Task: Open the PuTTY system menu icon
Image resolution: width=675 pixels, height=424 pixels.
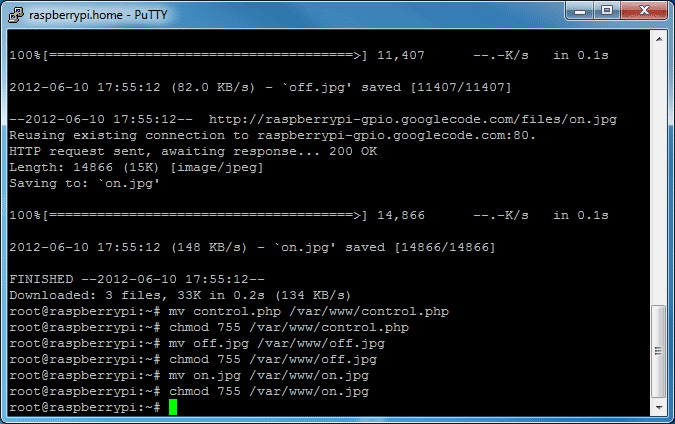Action: [16, 12]
